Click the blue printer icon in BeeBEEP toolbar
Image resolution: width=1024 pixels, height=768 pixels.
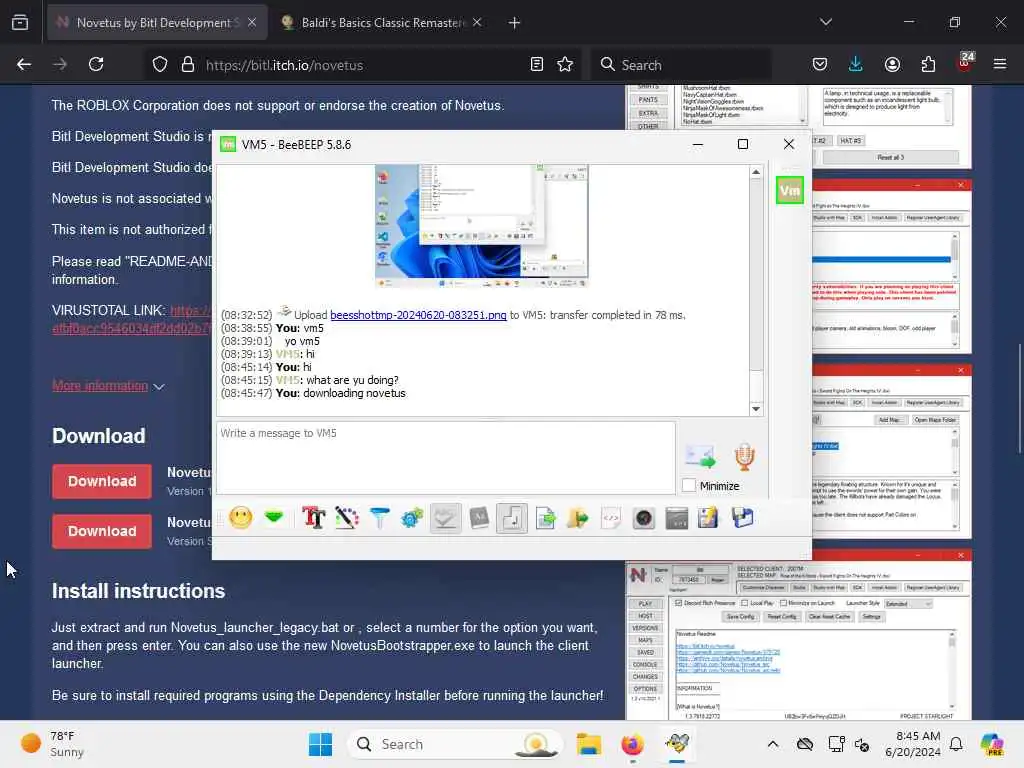point(743,519)
